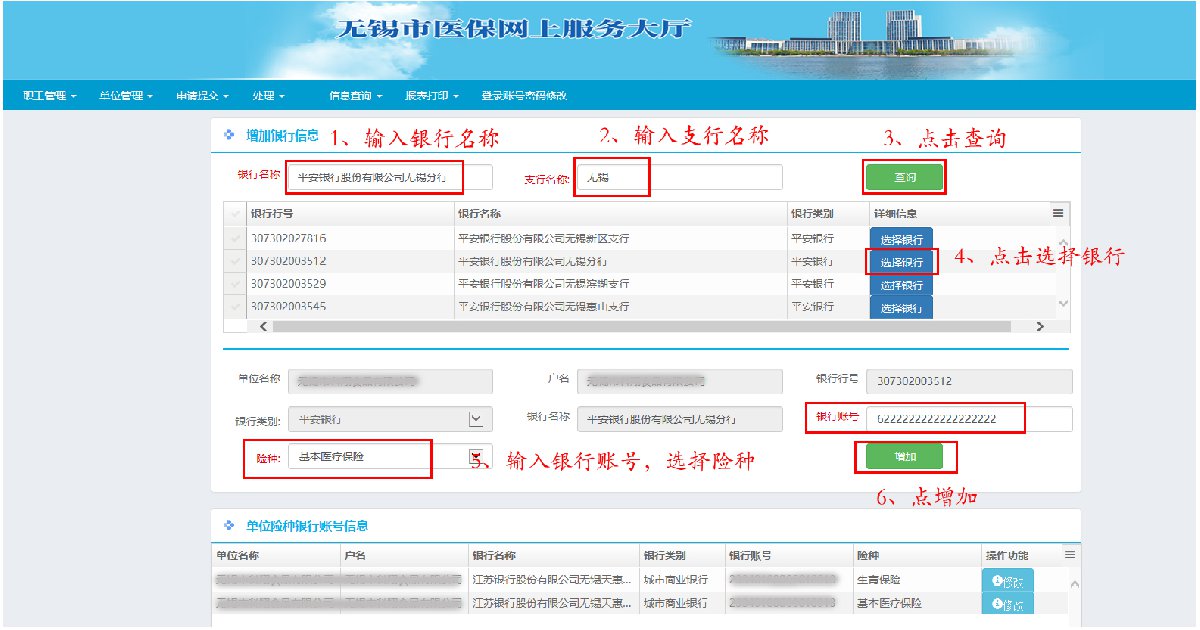Click the icon beside 增加银行信息 heading
This screenshot has height=630, width=1200.
[228, 134]
